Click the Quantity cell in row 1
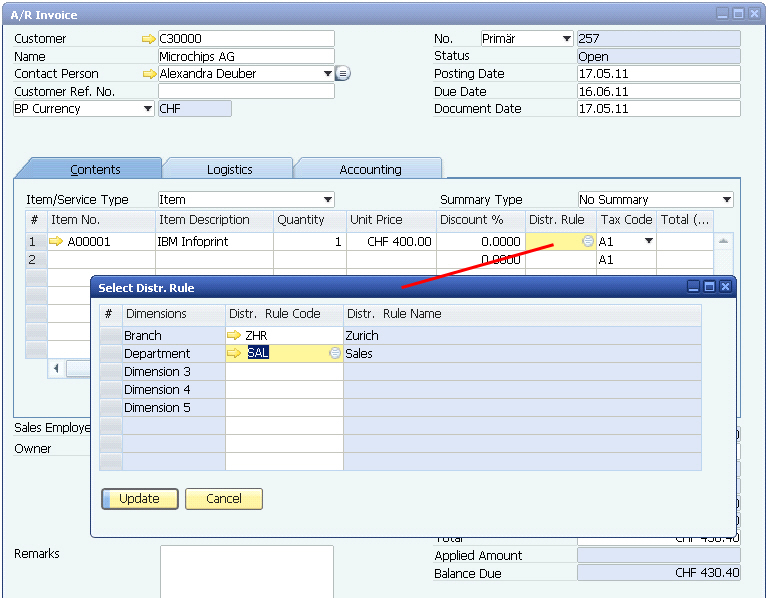This screenshot has width=768, height=598. (x=310, y=241)
